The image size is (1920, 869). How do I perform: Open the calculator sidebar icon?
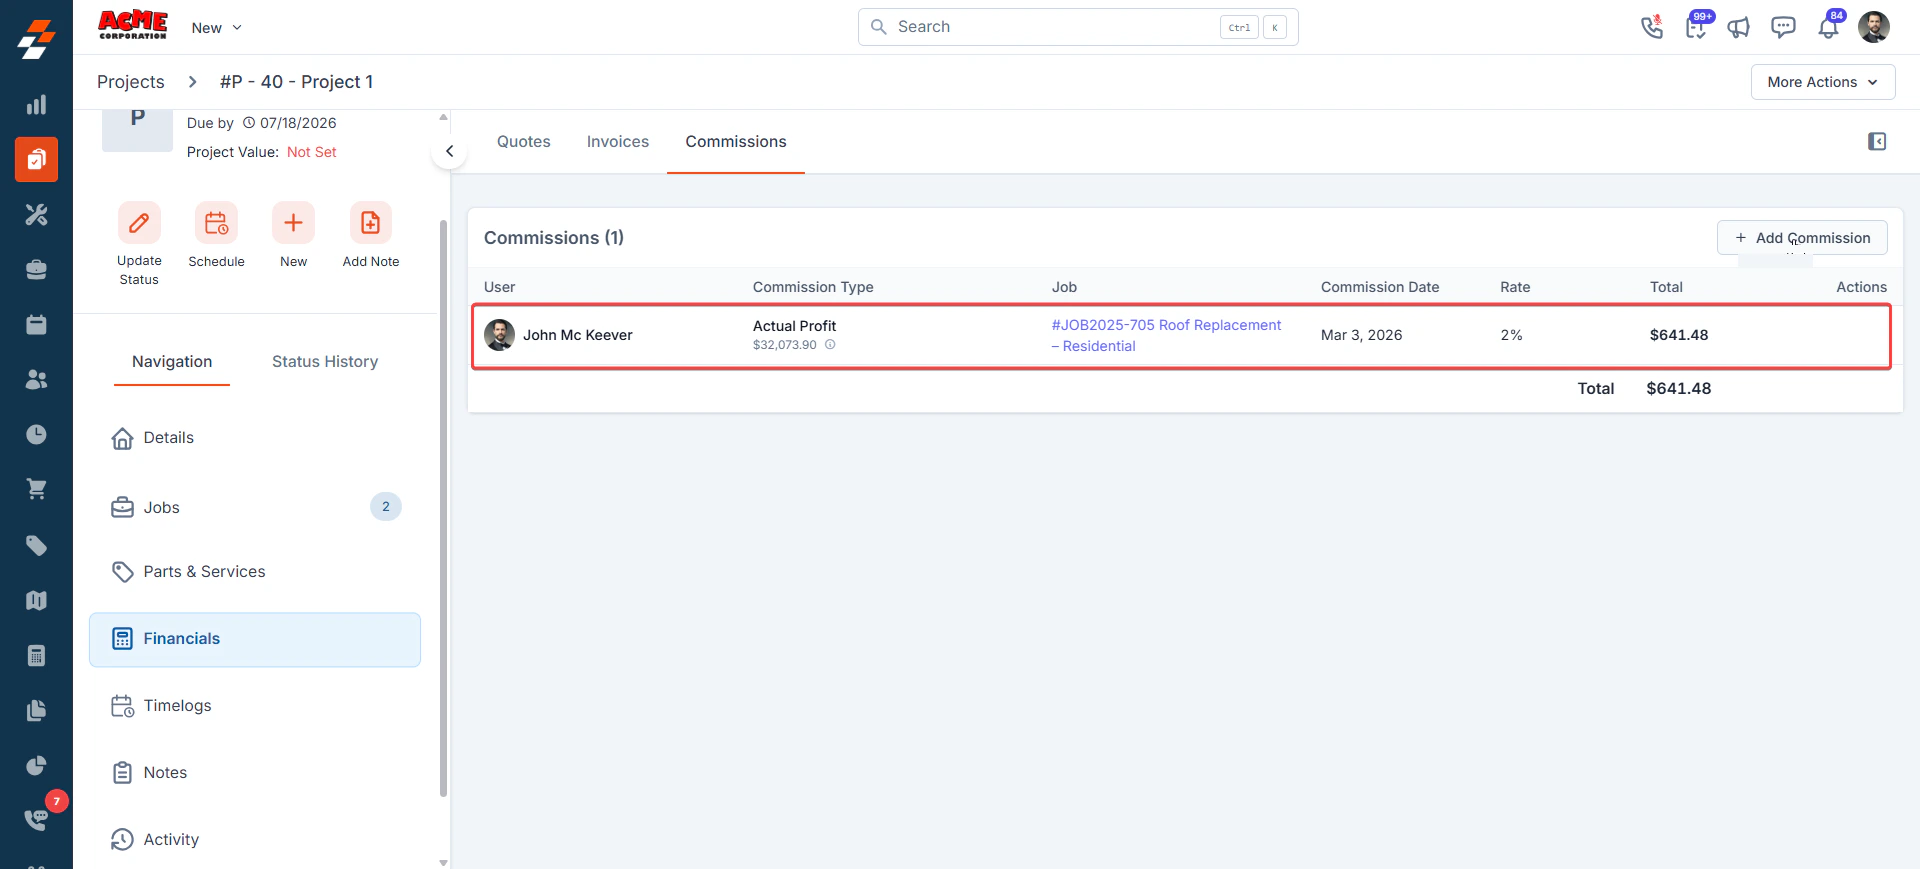(x=36, y=656)
